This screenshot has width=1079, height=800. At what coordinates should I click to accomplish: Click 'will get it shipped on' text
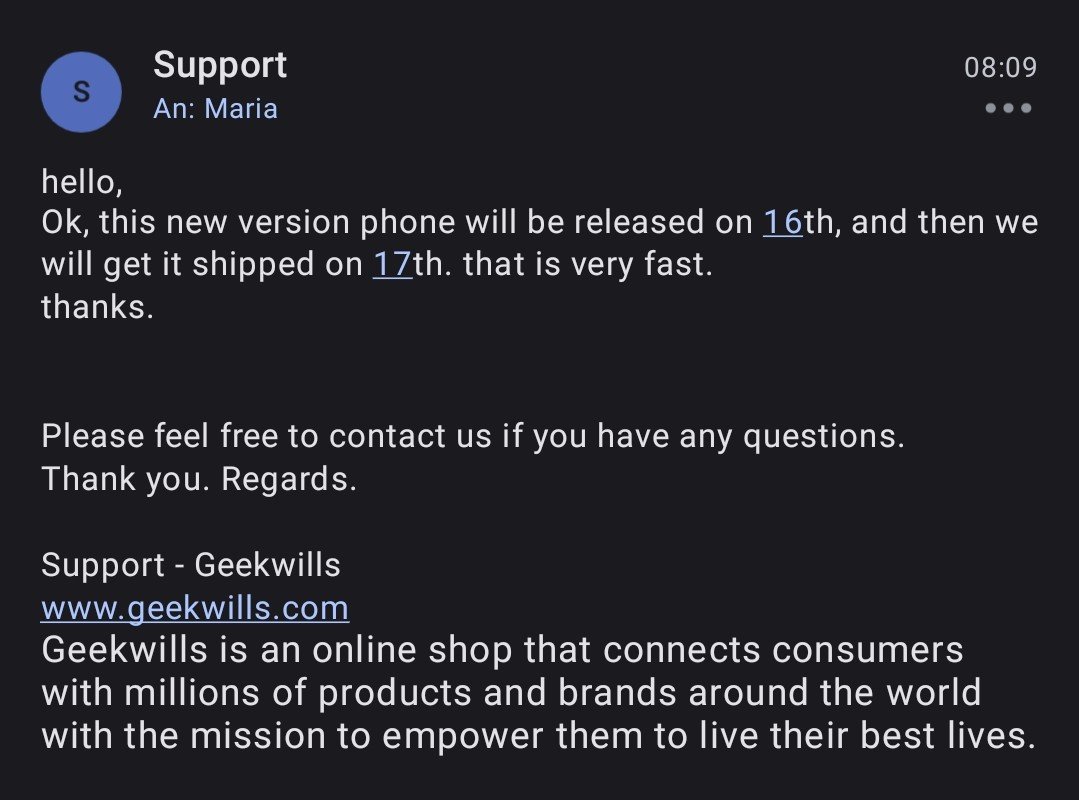pos(200,265)
